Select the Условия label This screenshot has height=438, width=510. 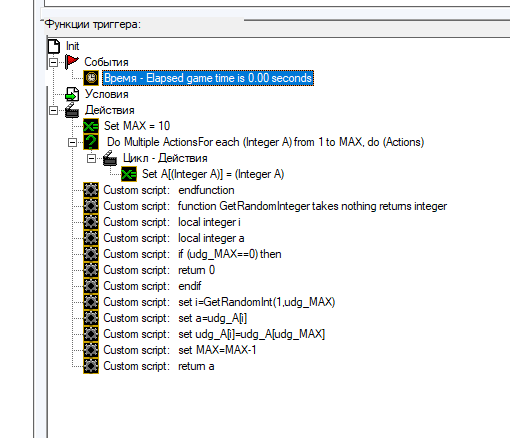pyautogui.click(x=107, y=94)
